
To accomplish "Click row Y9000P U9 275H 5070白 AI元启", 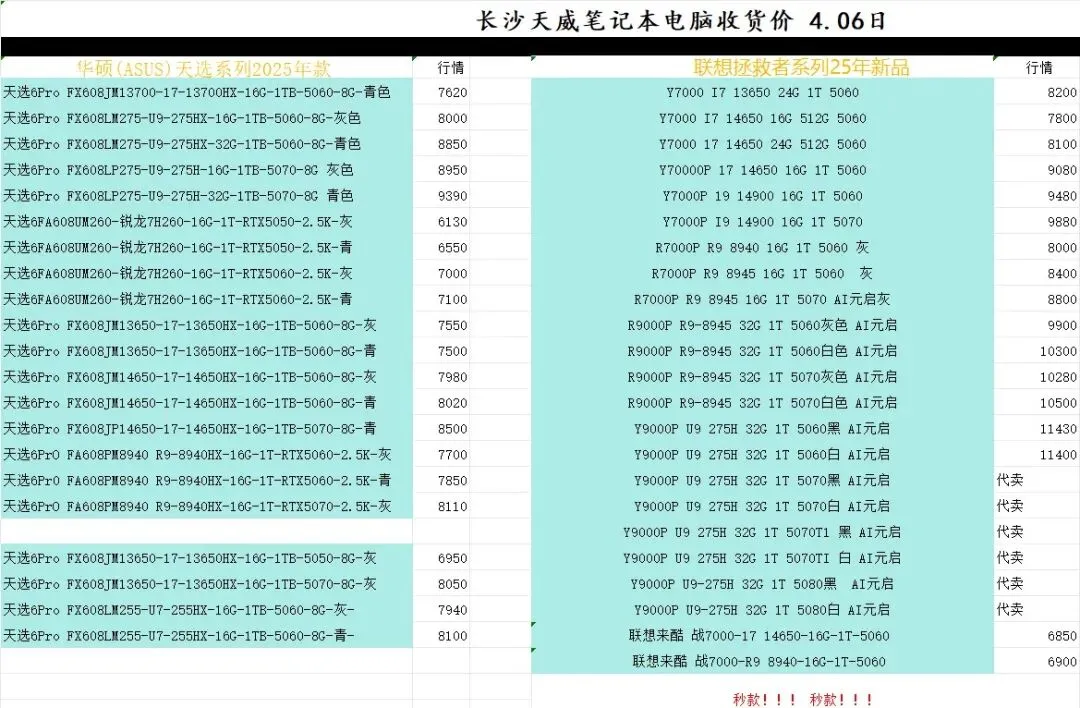I will pos(762,506).
